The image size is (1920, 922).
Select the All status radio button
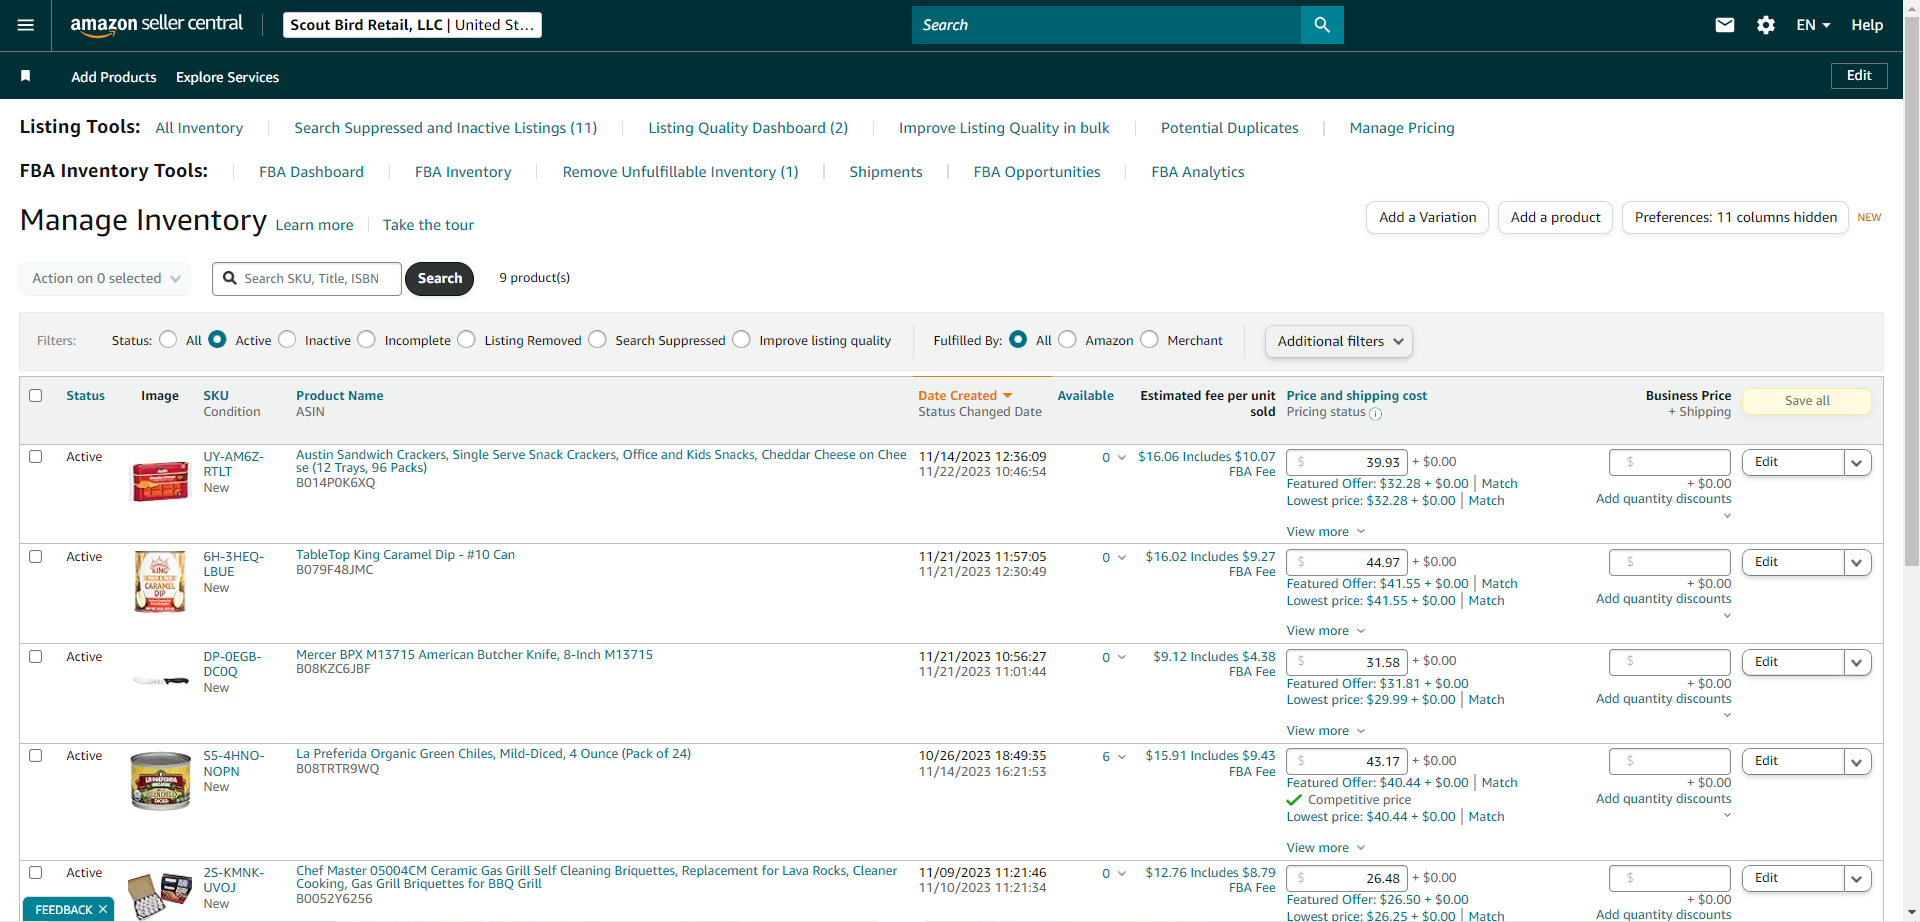[168, 339]
